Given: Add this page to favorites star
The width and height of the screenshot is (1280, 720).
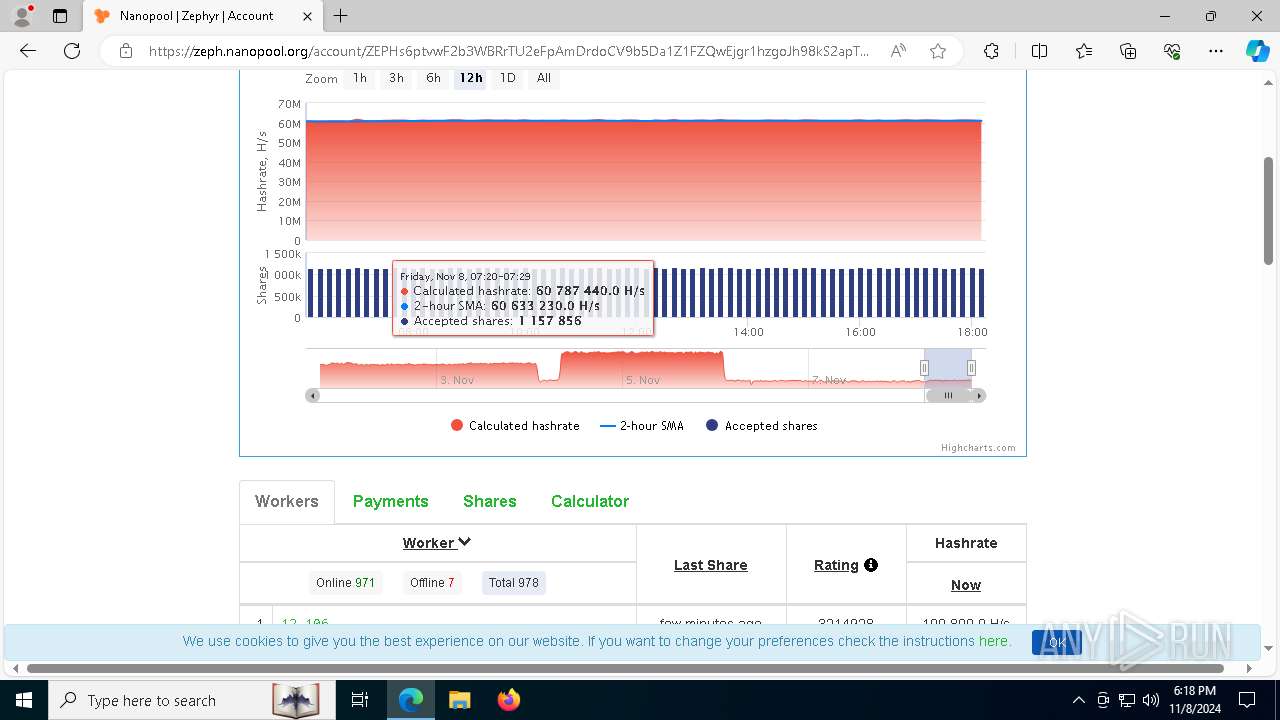Looking at the screenshot, I should 938,51.
